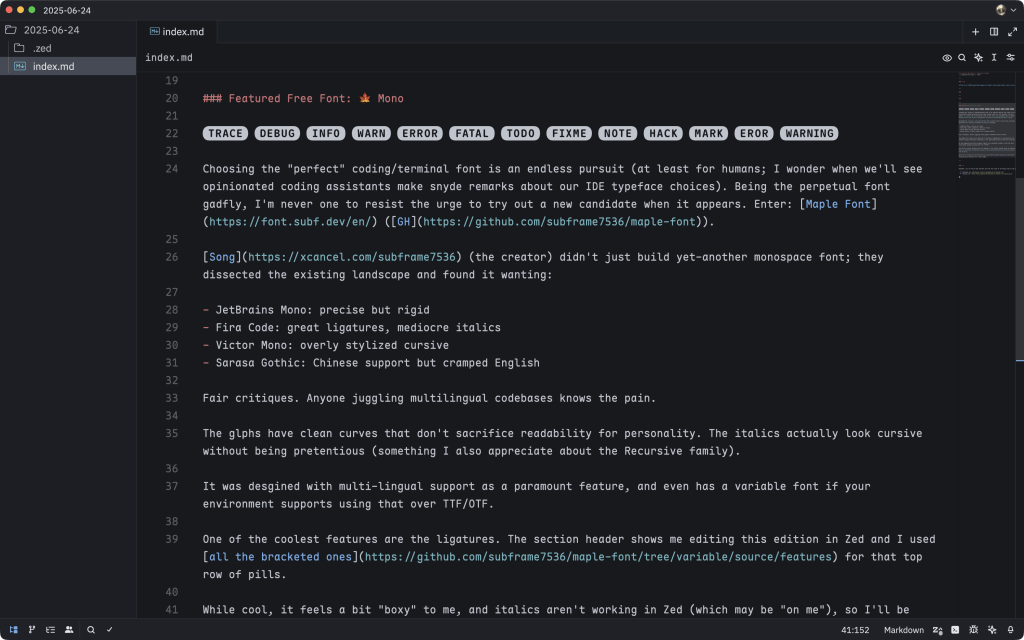The height and width of the screenshot is (640, 1024).
Task: Toggle zoom on the editor pane
Action: 1011,32
